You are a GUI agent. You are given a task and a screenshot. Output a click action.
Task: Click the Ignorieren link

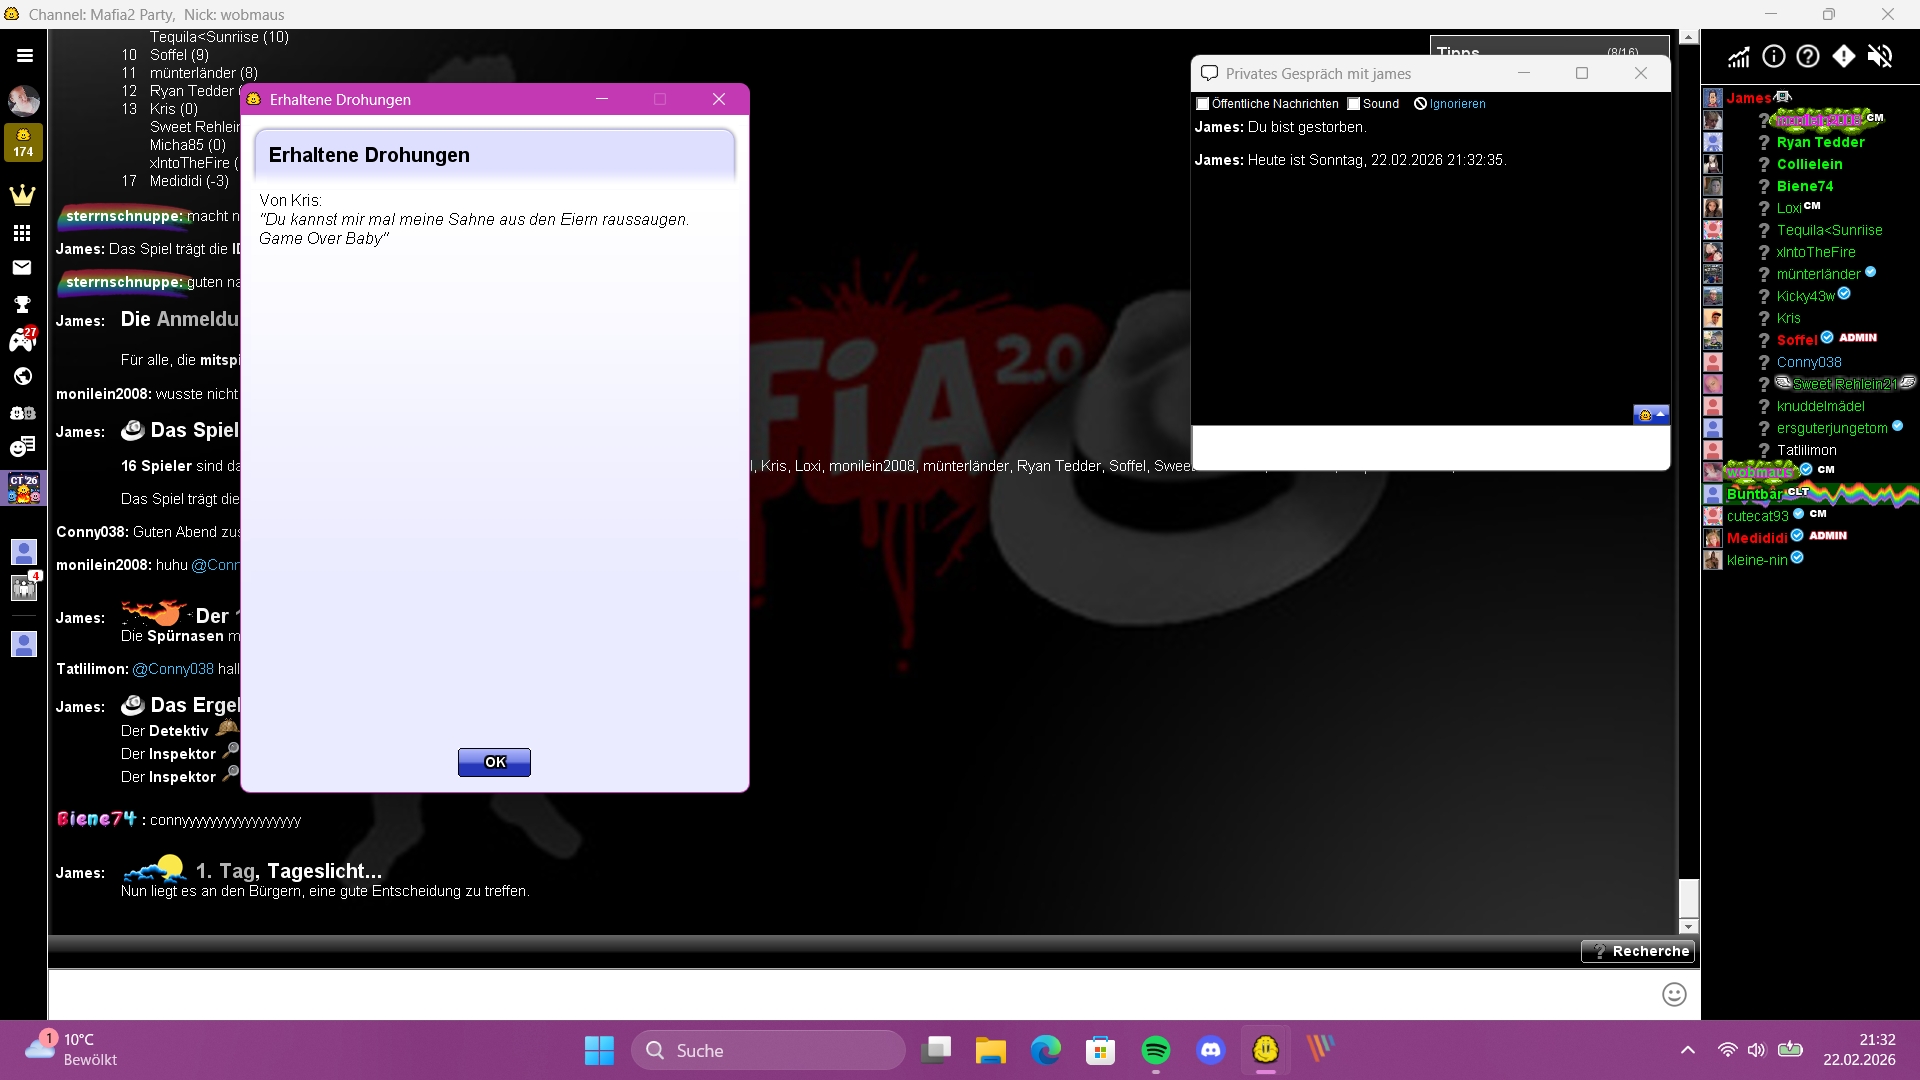coord(1456,104)
